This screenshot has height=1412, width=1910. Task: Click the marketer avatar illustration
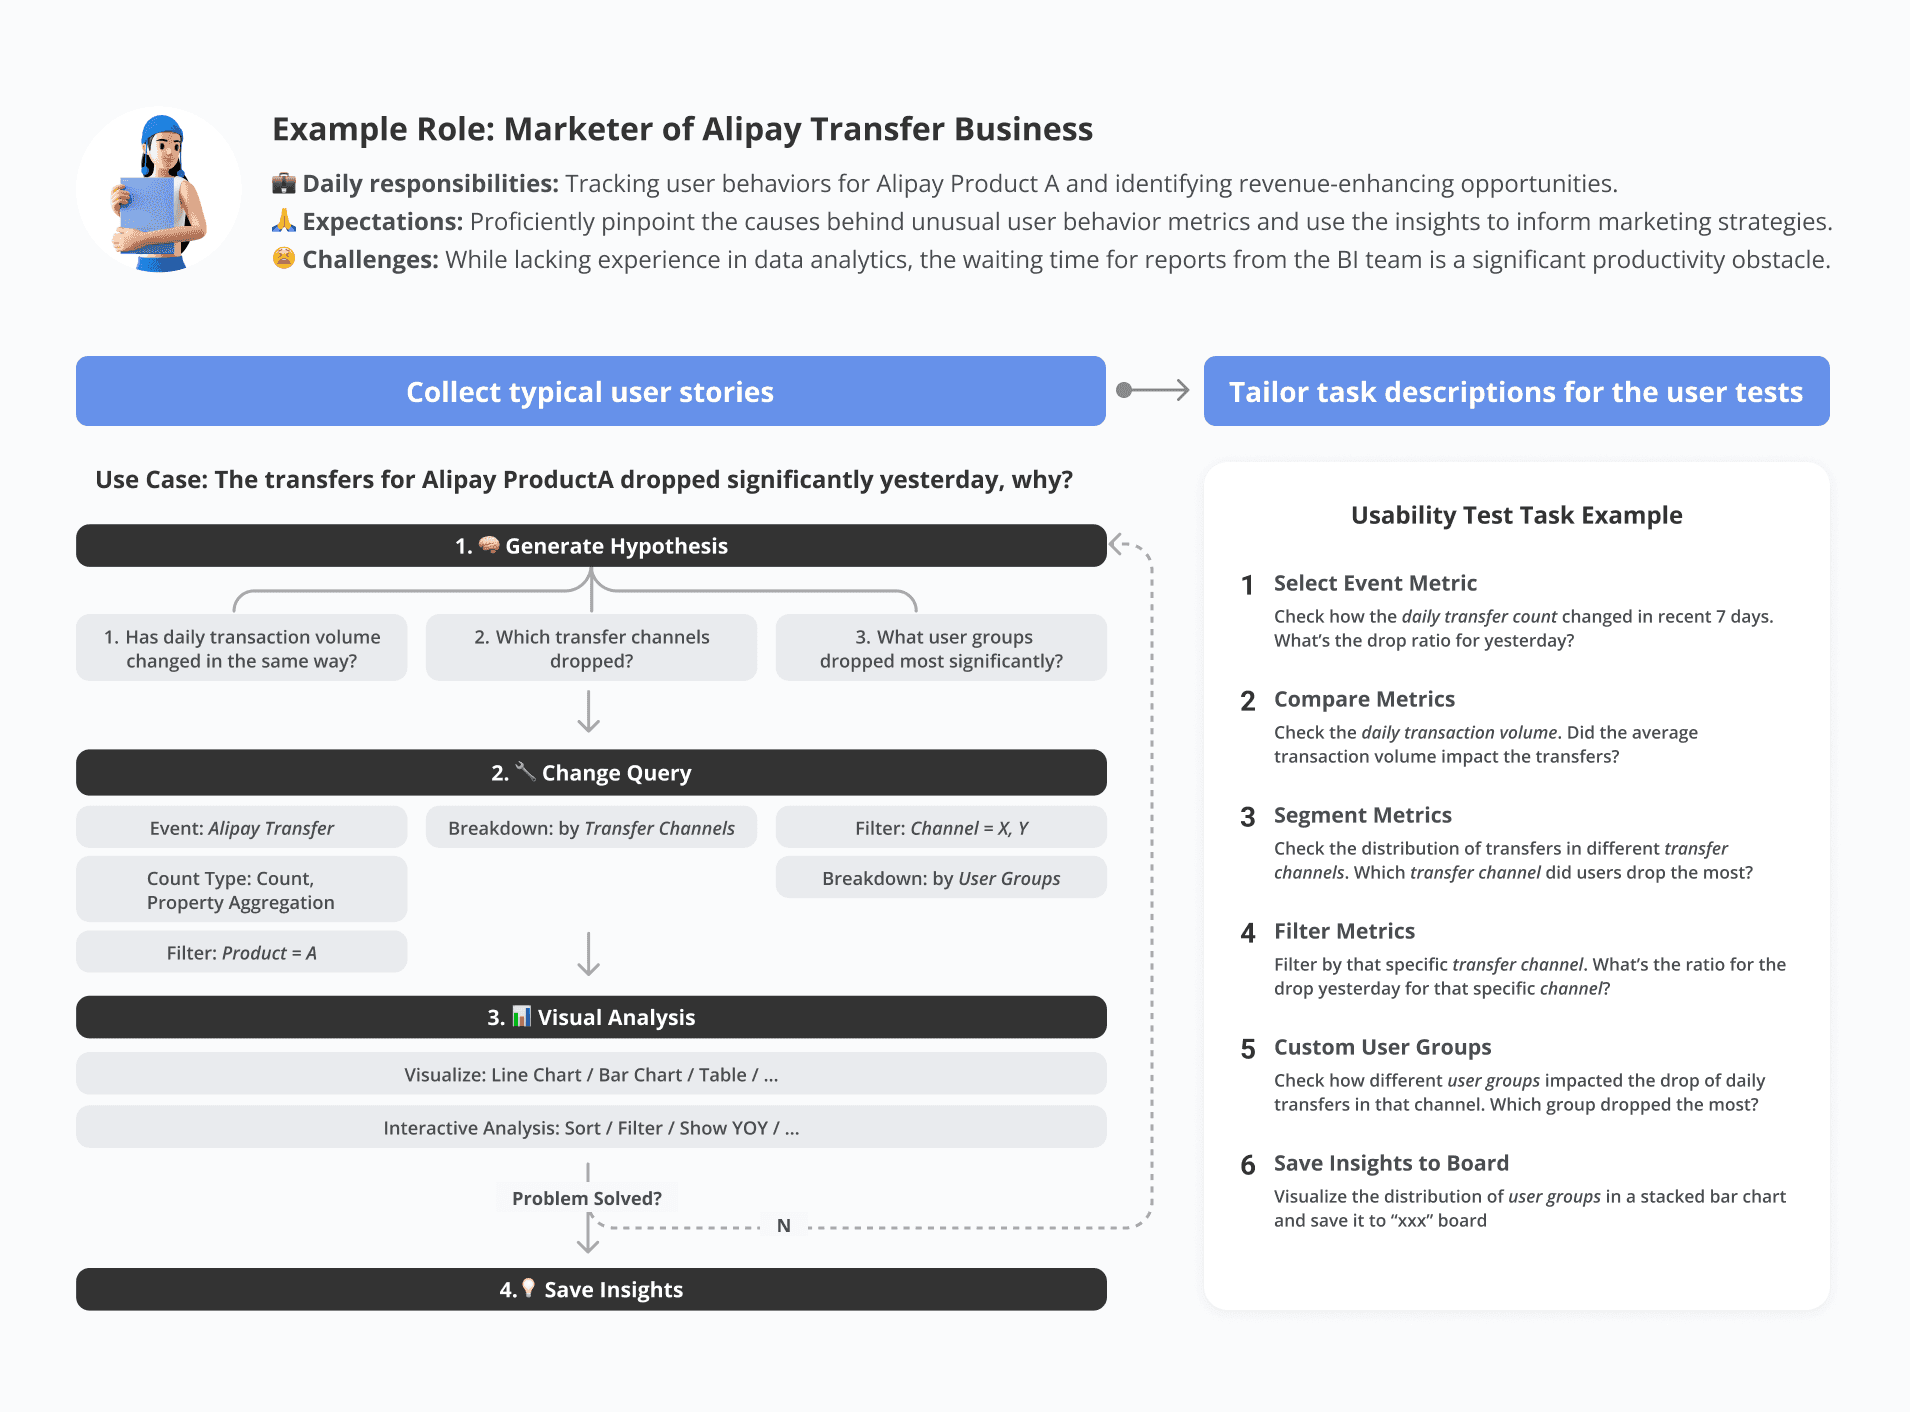coord(159,191)
